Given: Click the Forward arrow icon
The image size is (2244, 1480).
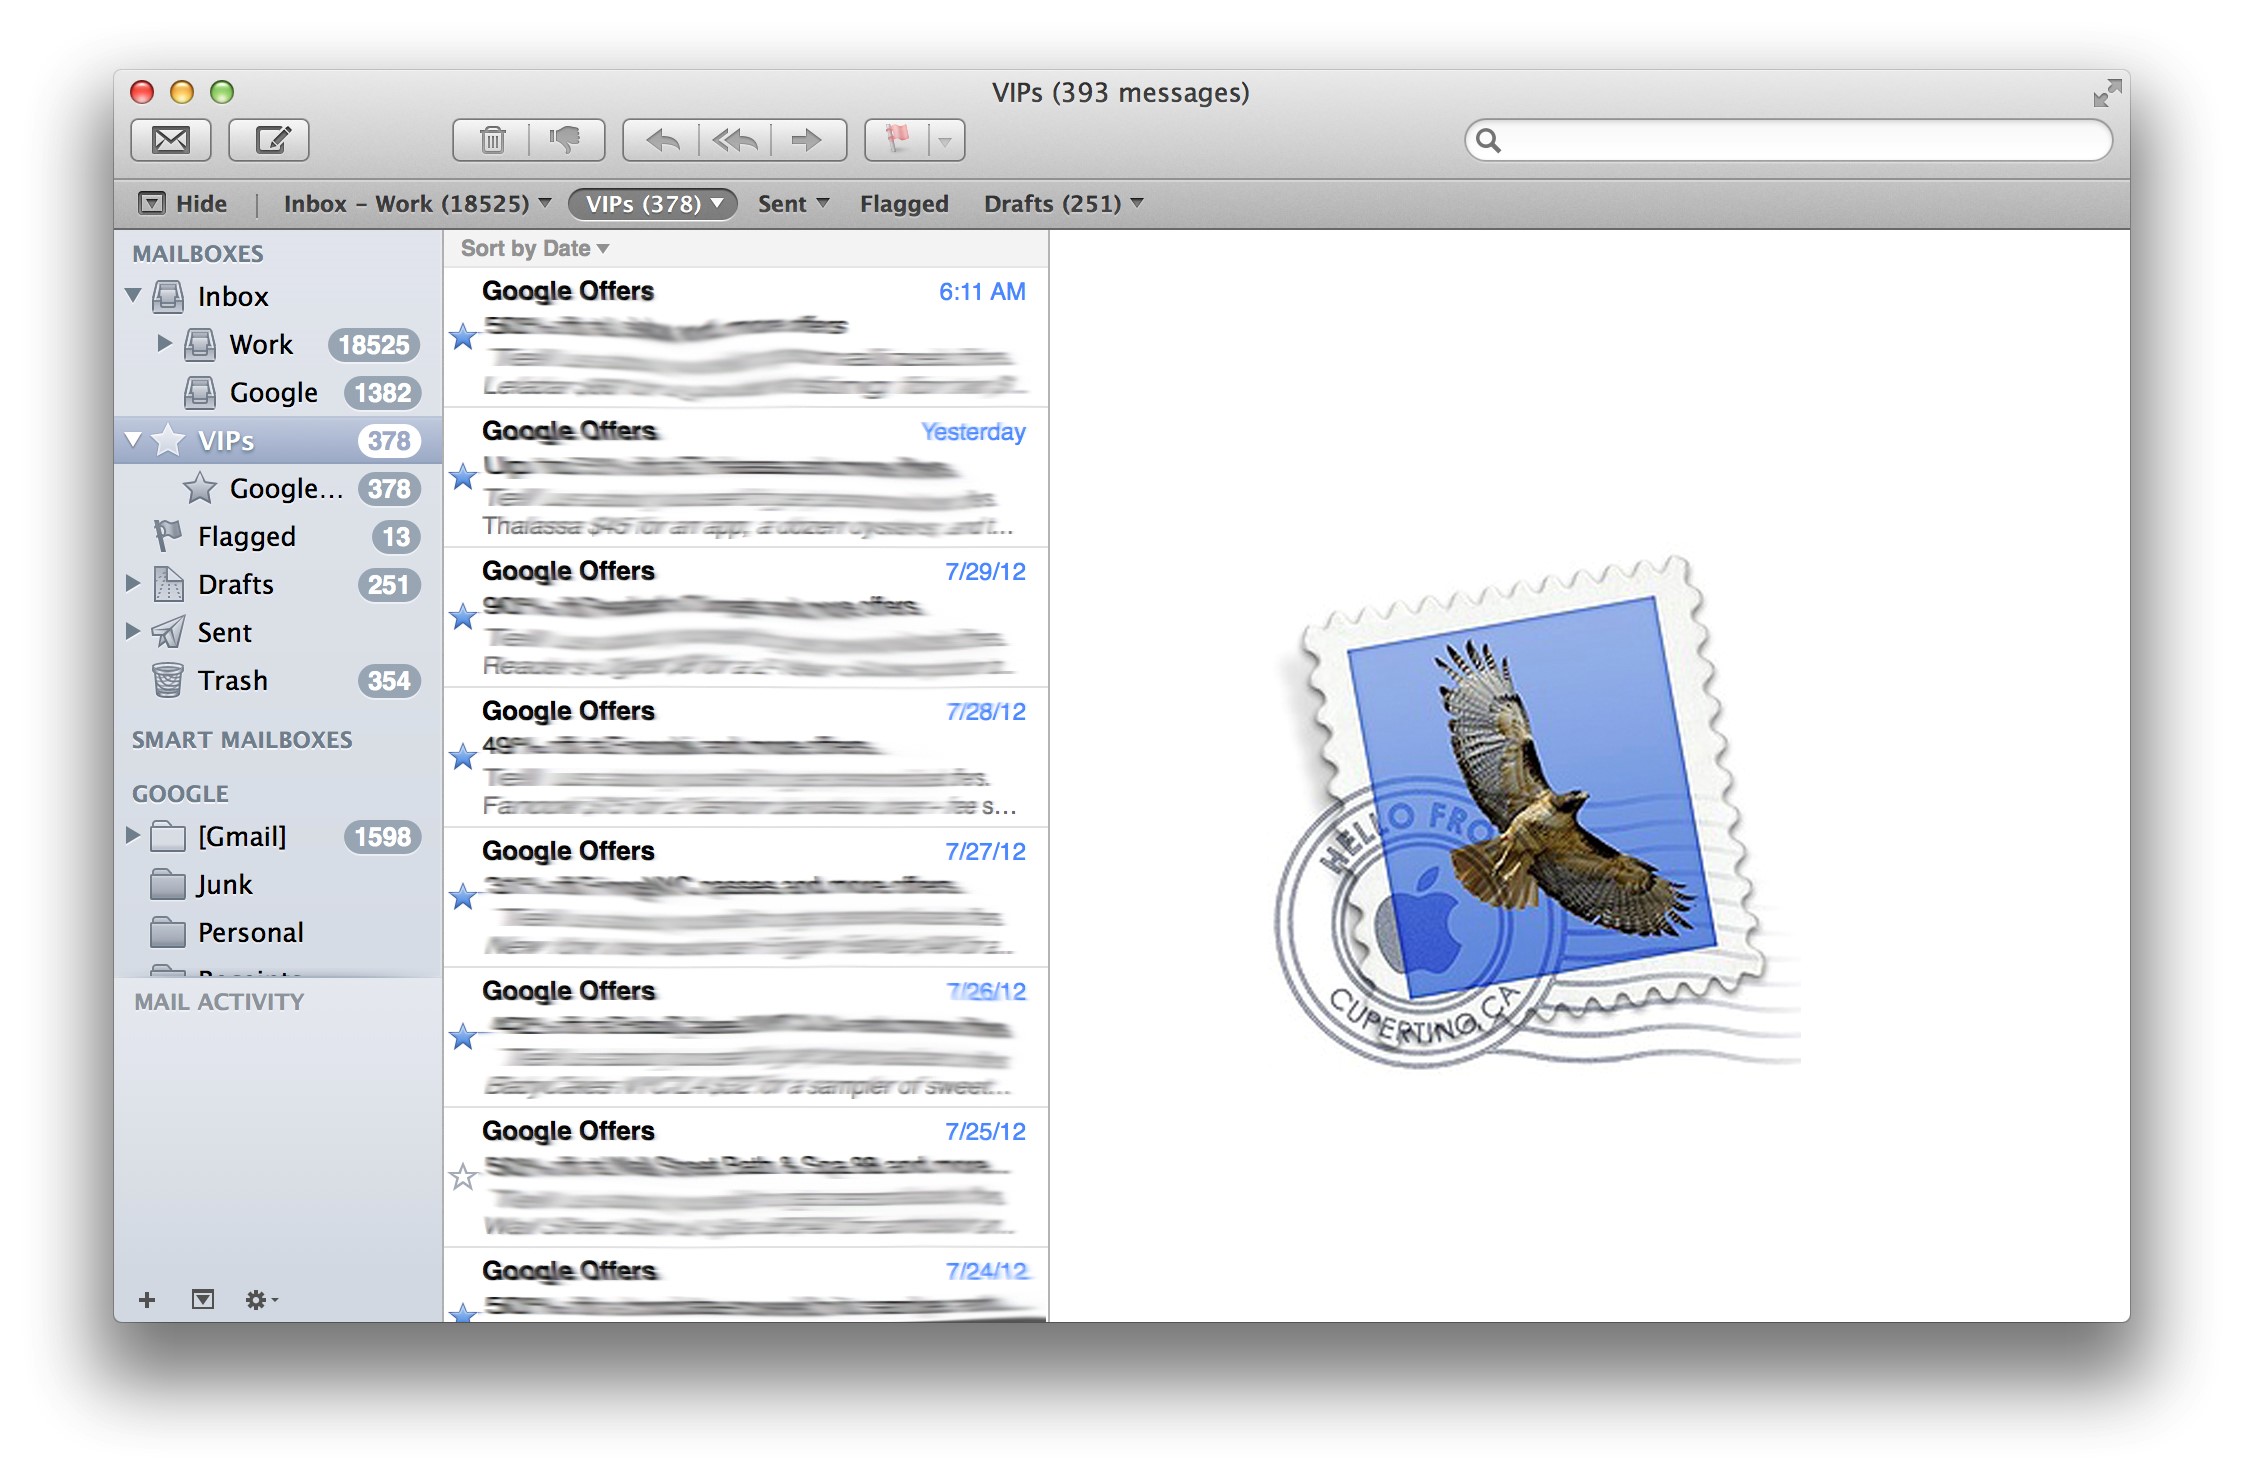Looking at the screenshot, I should pos(806,140).
